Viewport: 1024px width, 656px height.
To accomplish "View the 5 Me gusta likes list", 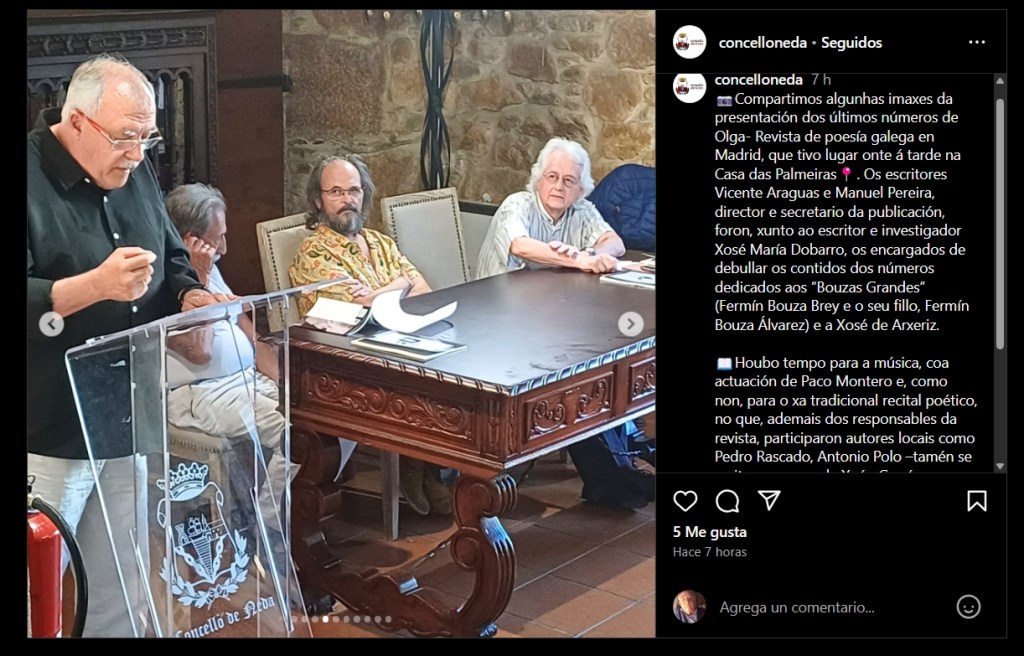I will coord(710,532).
